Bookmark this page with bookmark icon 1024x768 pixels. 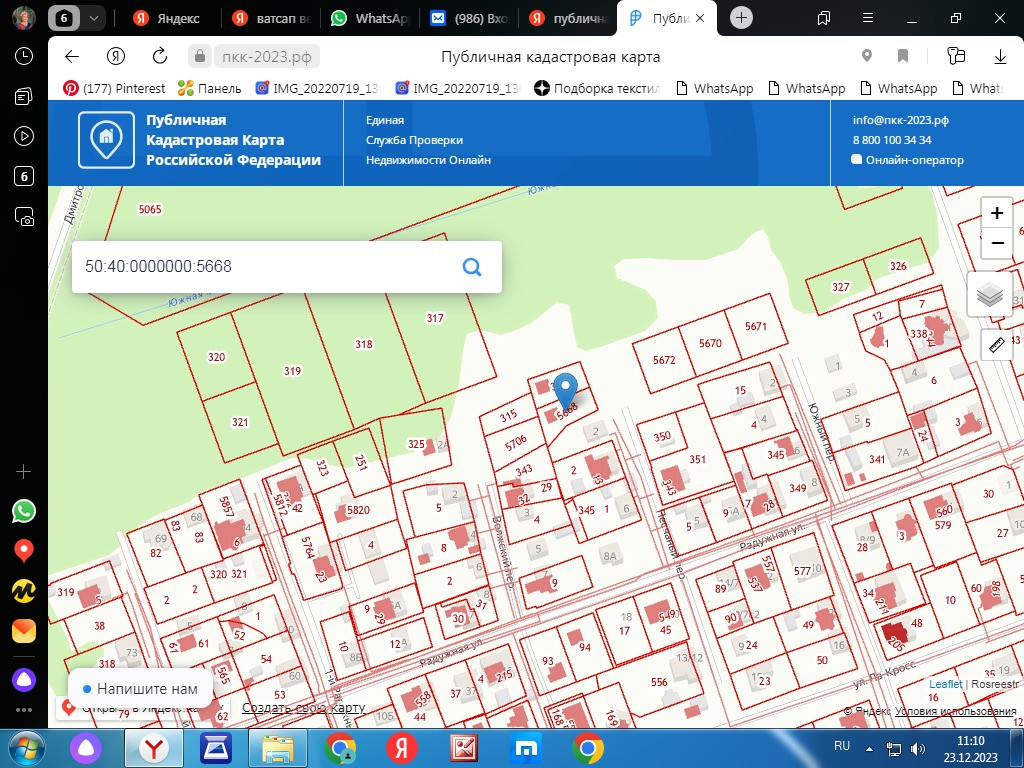[903, 56]
